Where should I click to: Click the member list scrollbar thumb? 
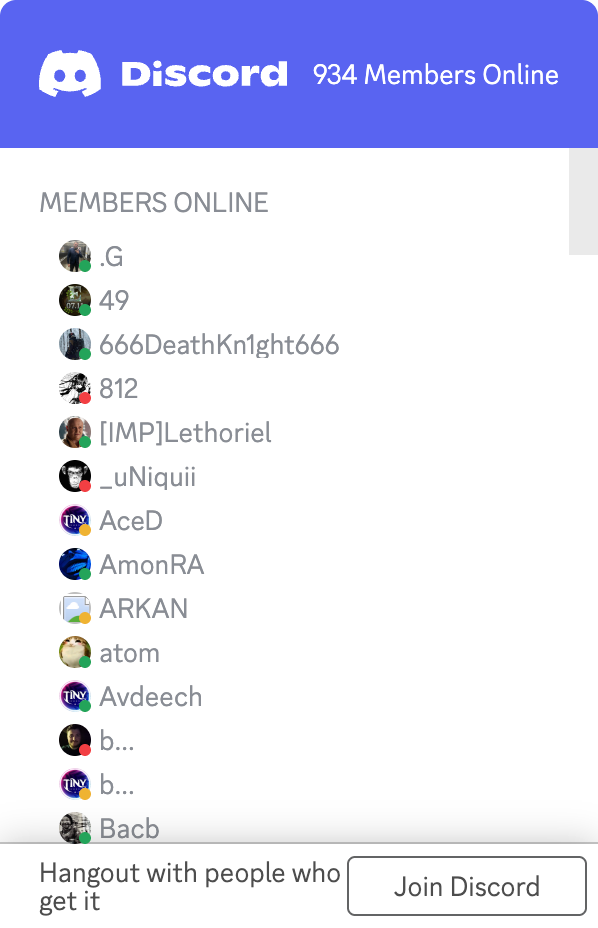[583, 201]
